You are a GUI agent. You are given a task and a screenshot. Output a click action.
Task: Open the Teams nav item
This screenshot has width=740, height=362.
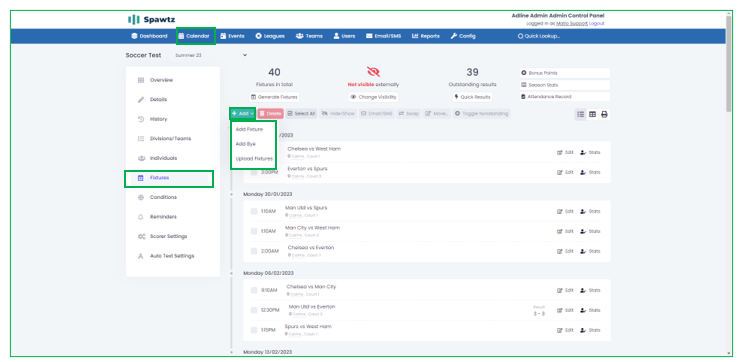[309, 36]
